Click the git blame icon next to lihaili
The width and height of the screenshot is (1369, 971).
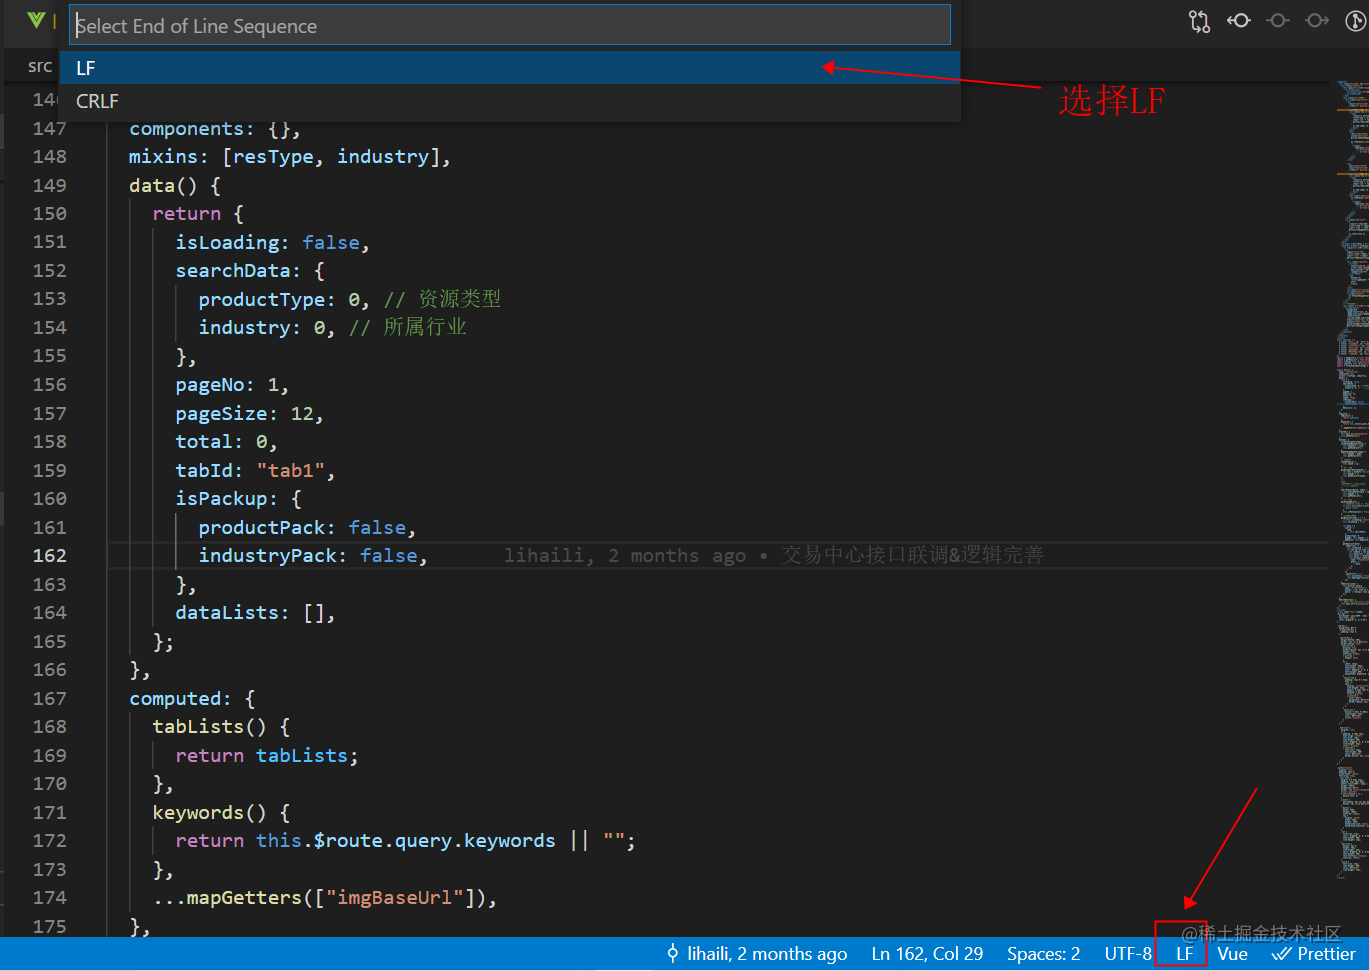pos(673,953)
